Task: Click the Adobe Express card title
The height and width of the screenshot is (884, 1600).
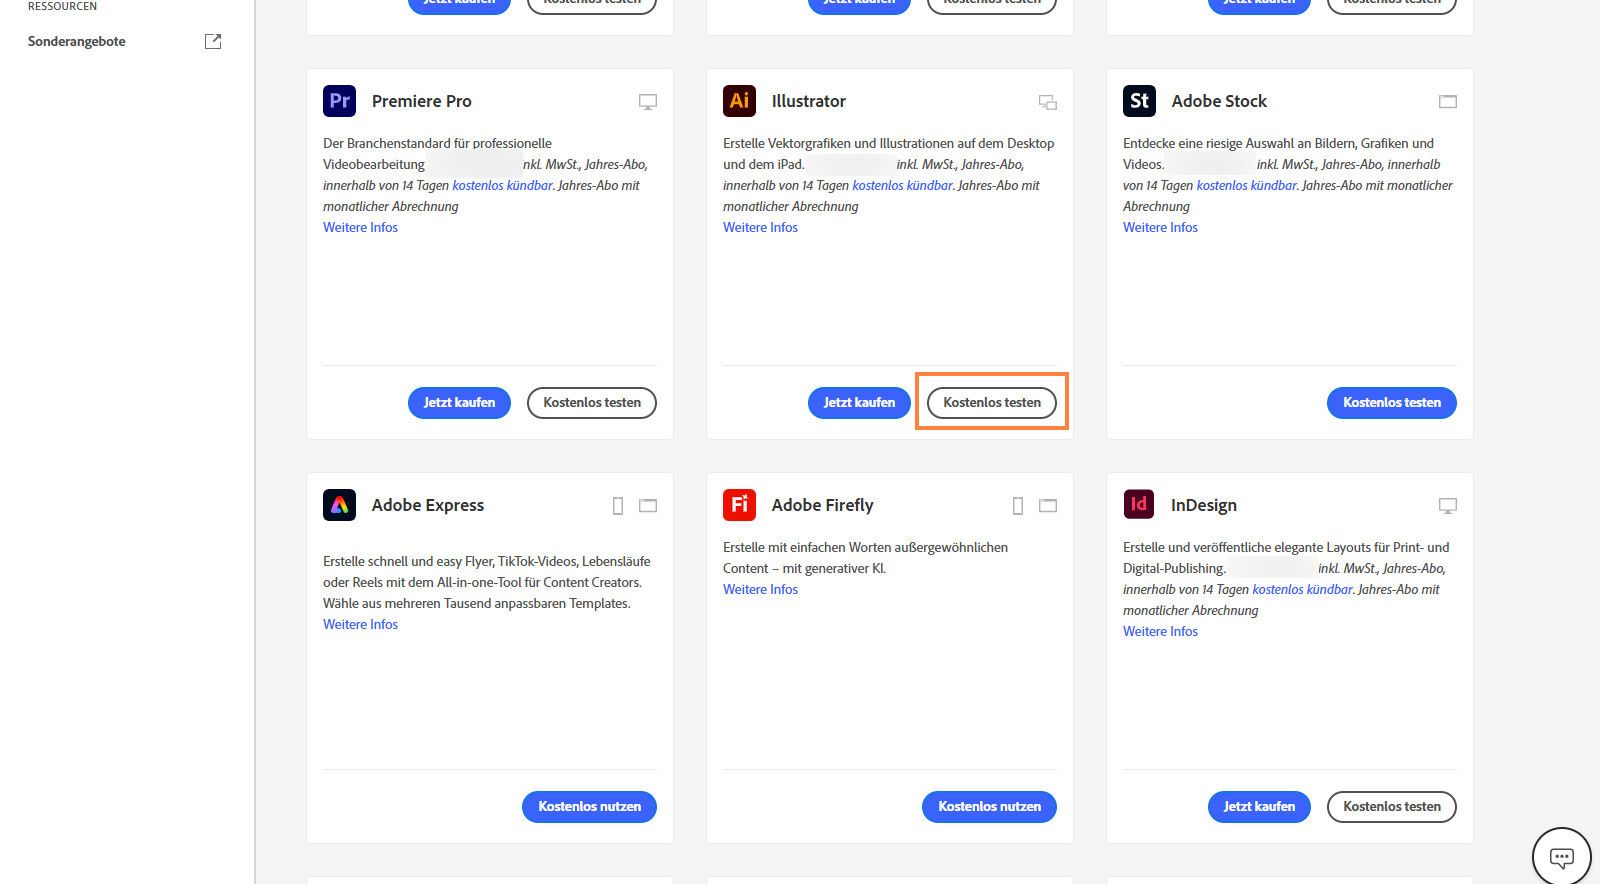Action: pos(428,505)
